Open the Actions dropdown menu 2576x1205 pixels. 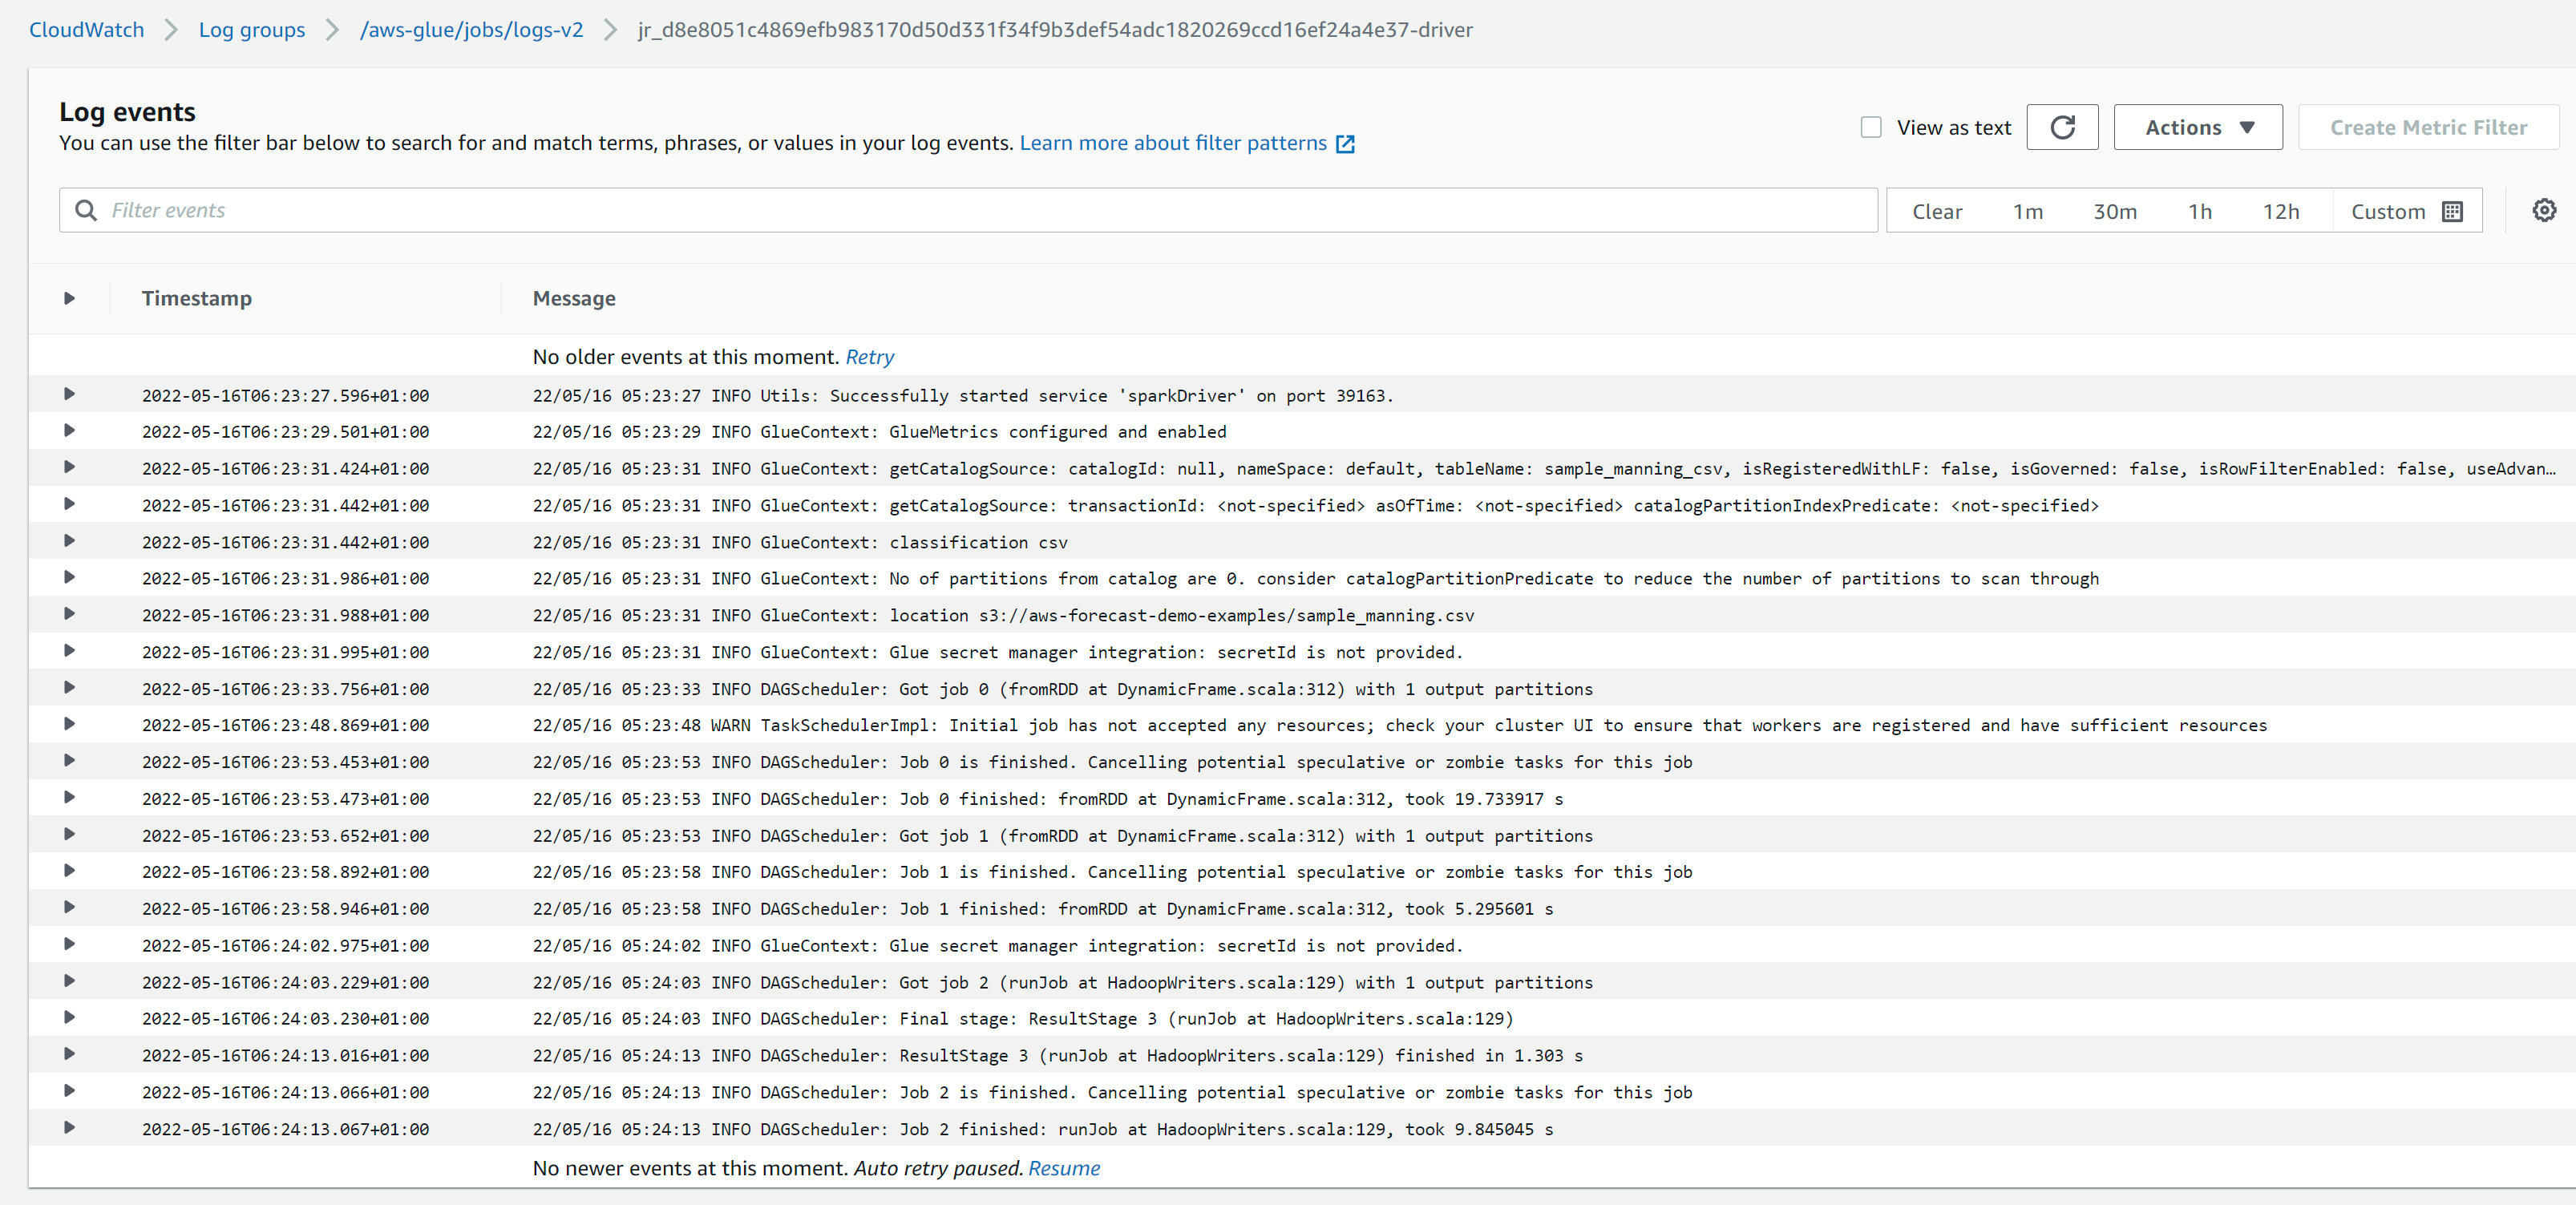click(2197, 127)
